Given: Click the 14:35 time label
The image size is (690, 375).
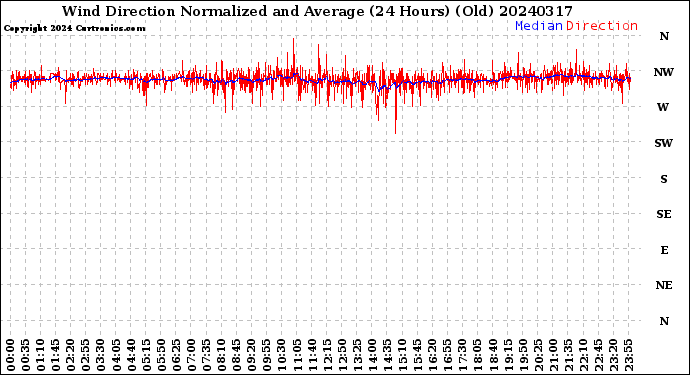Looking at the screenshot, I should click(387, 355).
